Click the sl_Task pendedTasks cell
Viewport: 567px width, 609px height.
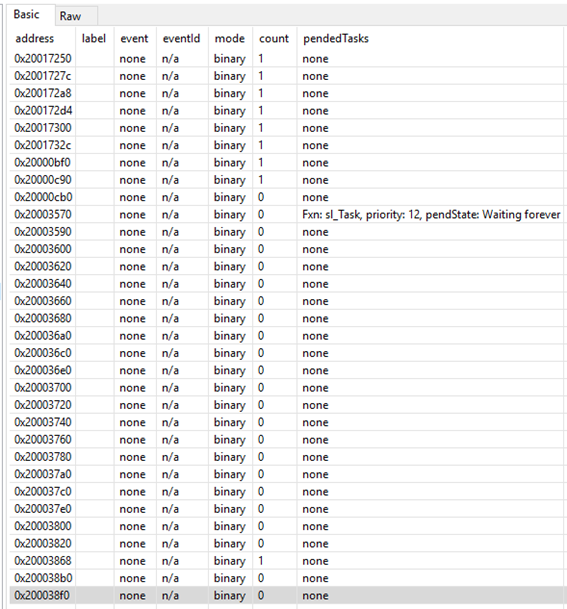pyautogui.click(x=431, y=214)
